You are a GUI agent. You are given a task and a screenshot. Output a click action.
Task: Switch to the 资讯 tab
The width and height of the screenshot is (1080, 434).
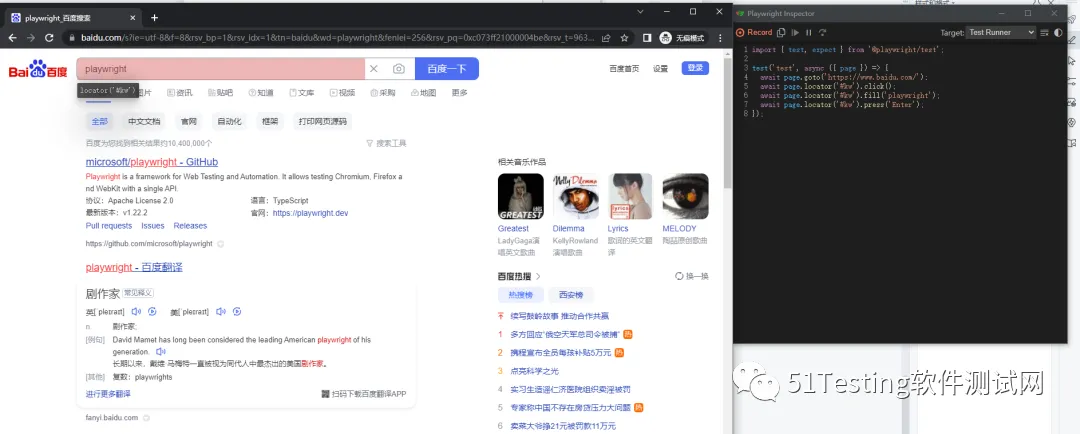pyautogui.click(x=180, y=93)
